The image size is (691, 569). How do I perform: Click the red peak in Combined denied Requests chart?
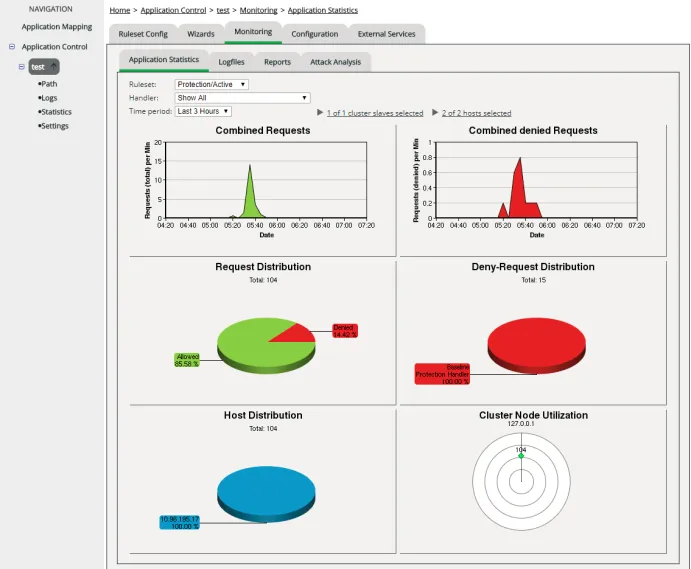tap(520, 190)
